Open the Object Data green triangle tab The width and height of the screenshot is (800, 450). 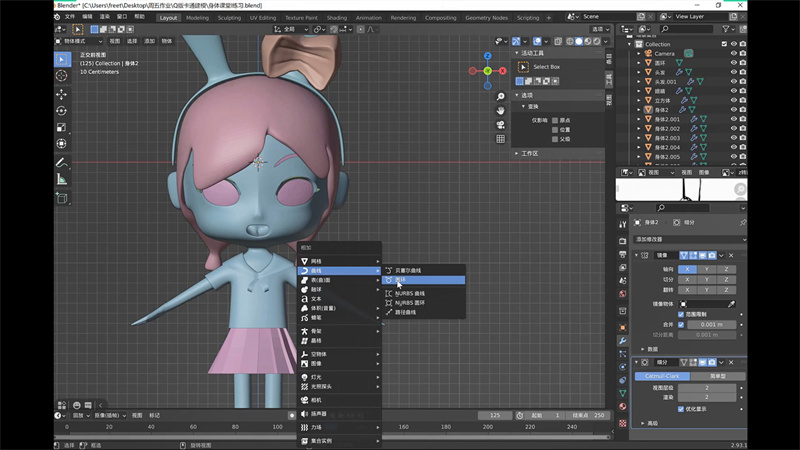pos(622,393)
